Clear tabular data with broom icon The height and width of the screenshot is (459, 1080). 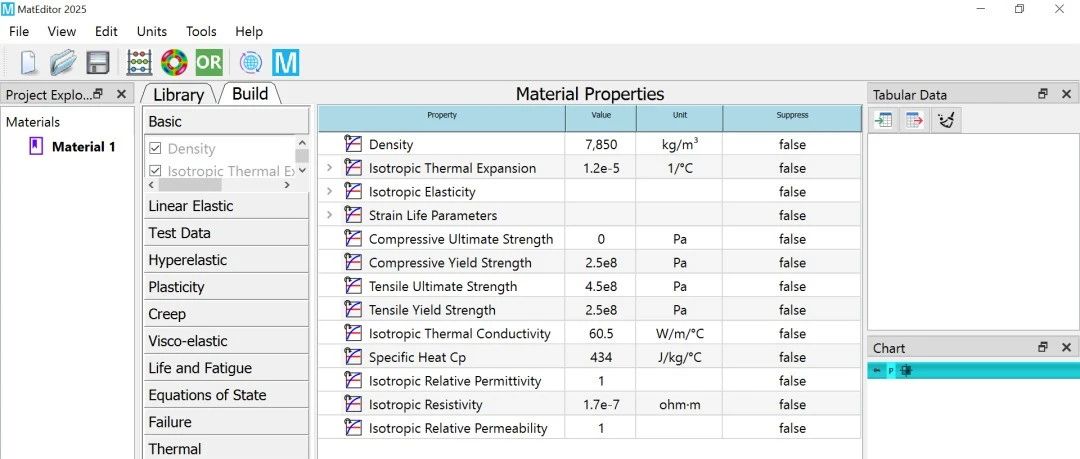(946, 120)
